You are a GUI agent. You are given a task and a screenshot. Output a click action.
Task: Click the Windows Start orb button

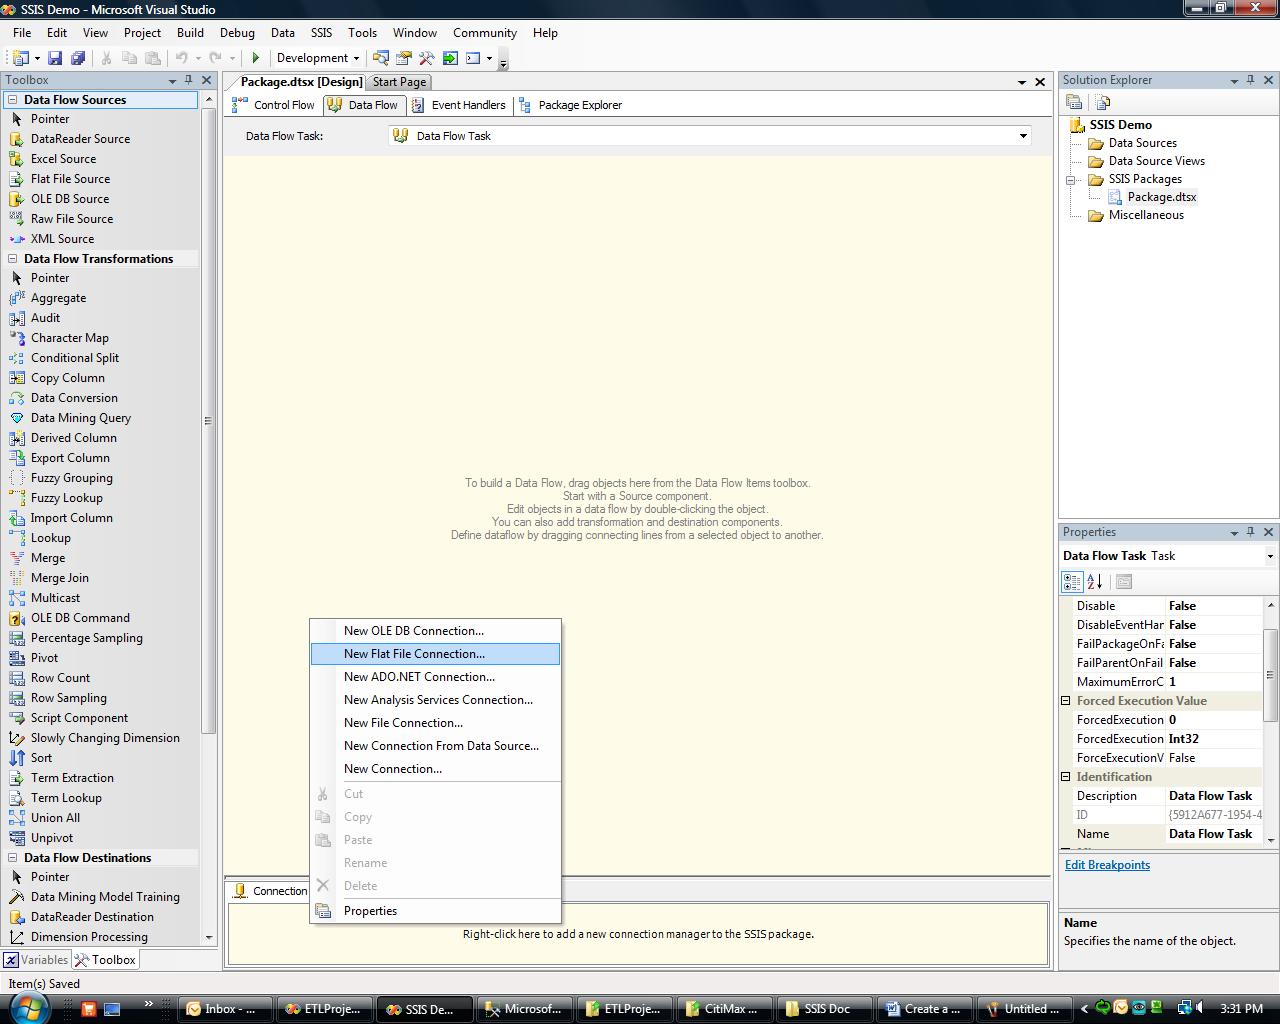click(x=27, y=1008)
